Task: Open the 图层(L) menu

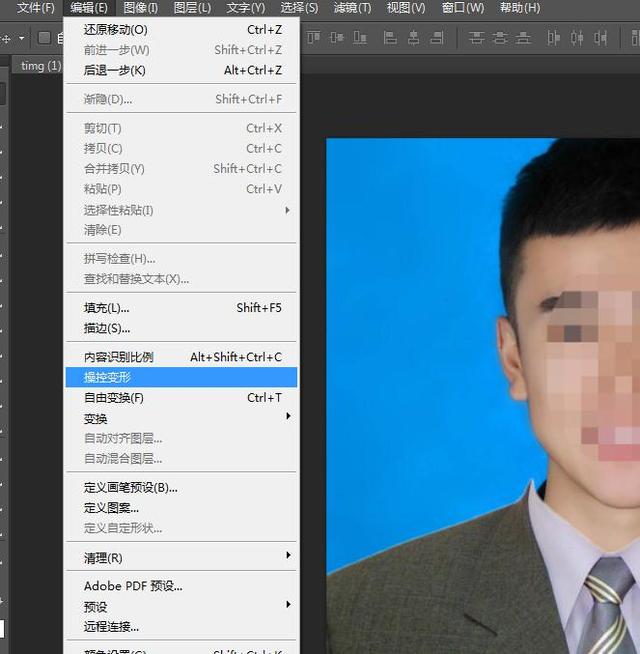Action: [192, 8]
